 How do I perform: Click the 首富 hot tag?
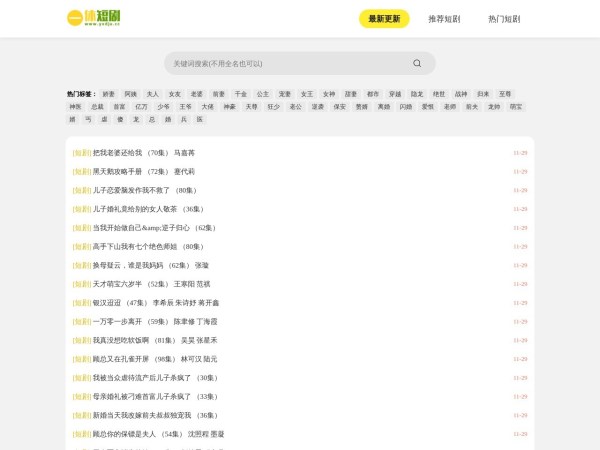click(120, 106)
